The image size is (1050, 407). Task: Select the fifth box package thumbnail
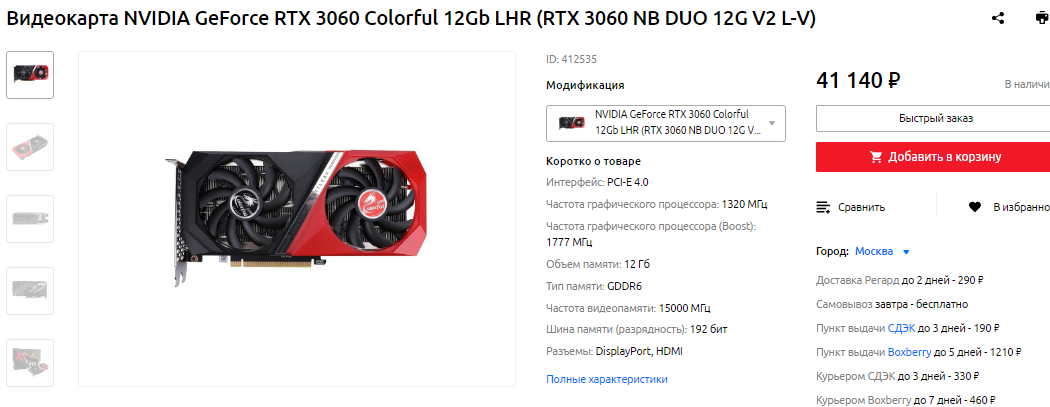click(30, 363)
